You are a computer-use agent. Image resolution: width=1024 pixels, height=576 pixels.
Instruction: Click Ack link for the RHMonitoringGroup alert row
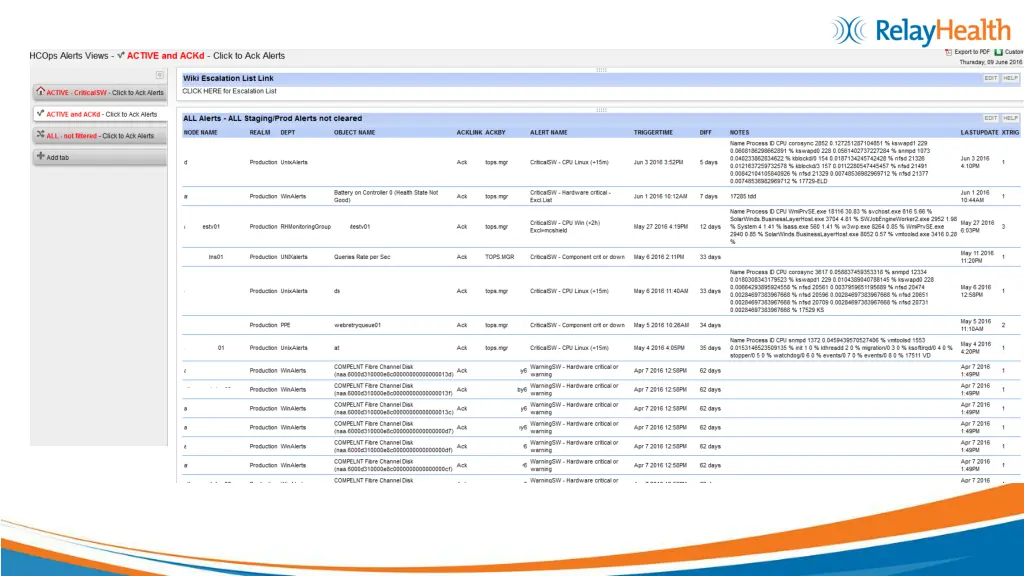pos(462,227)
